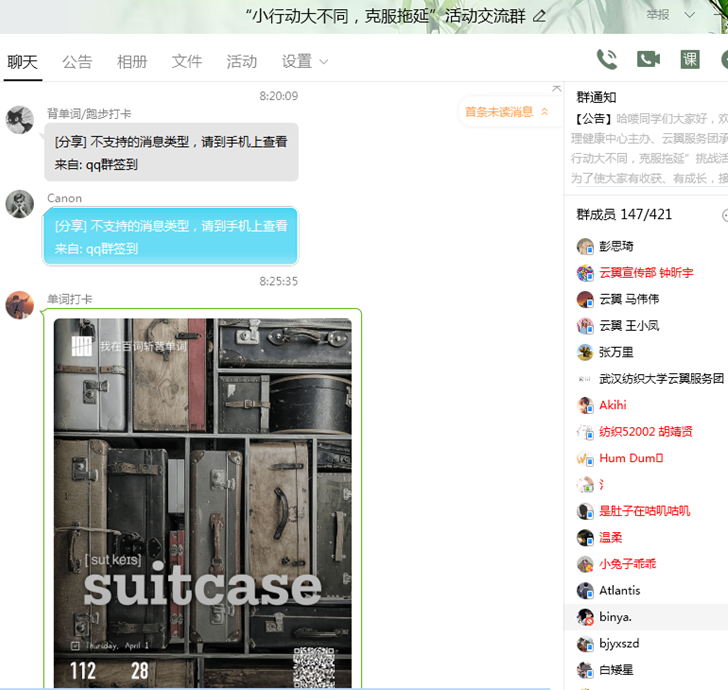
Task: Select member Atlantis in member list
Action: pyautogui.click(x=619, y=590)
